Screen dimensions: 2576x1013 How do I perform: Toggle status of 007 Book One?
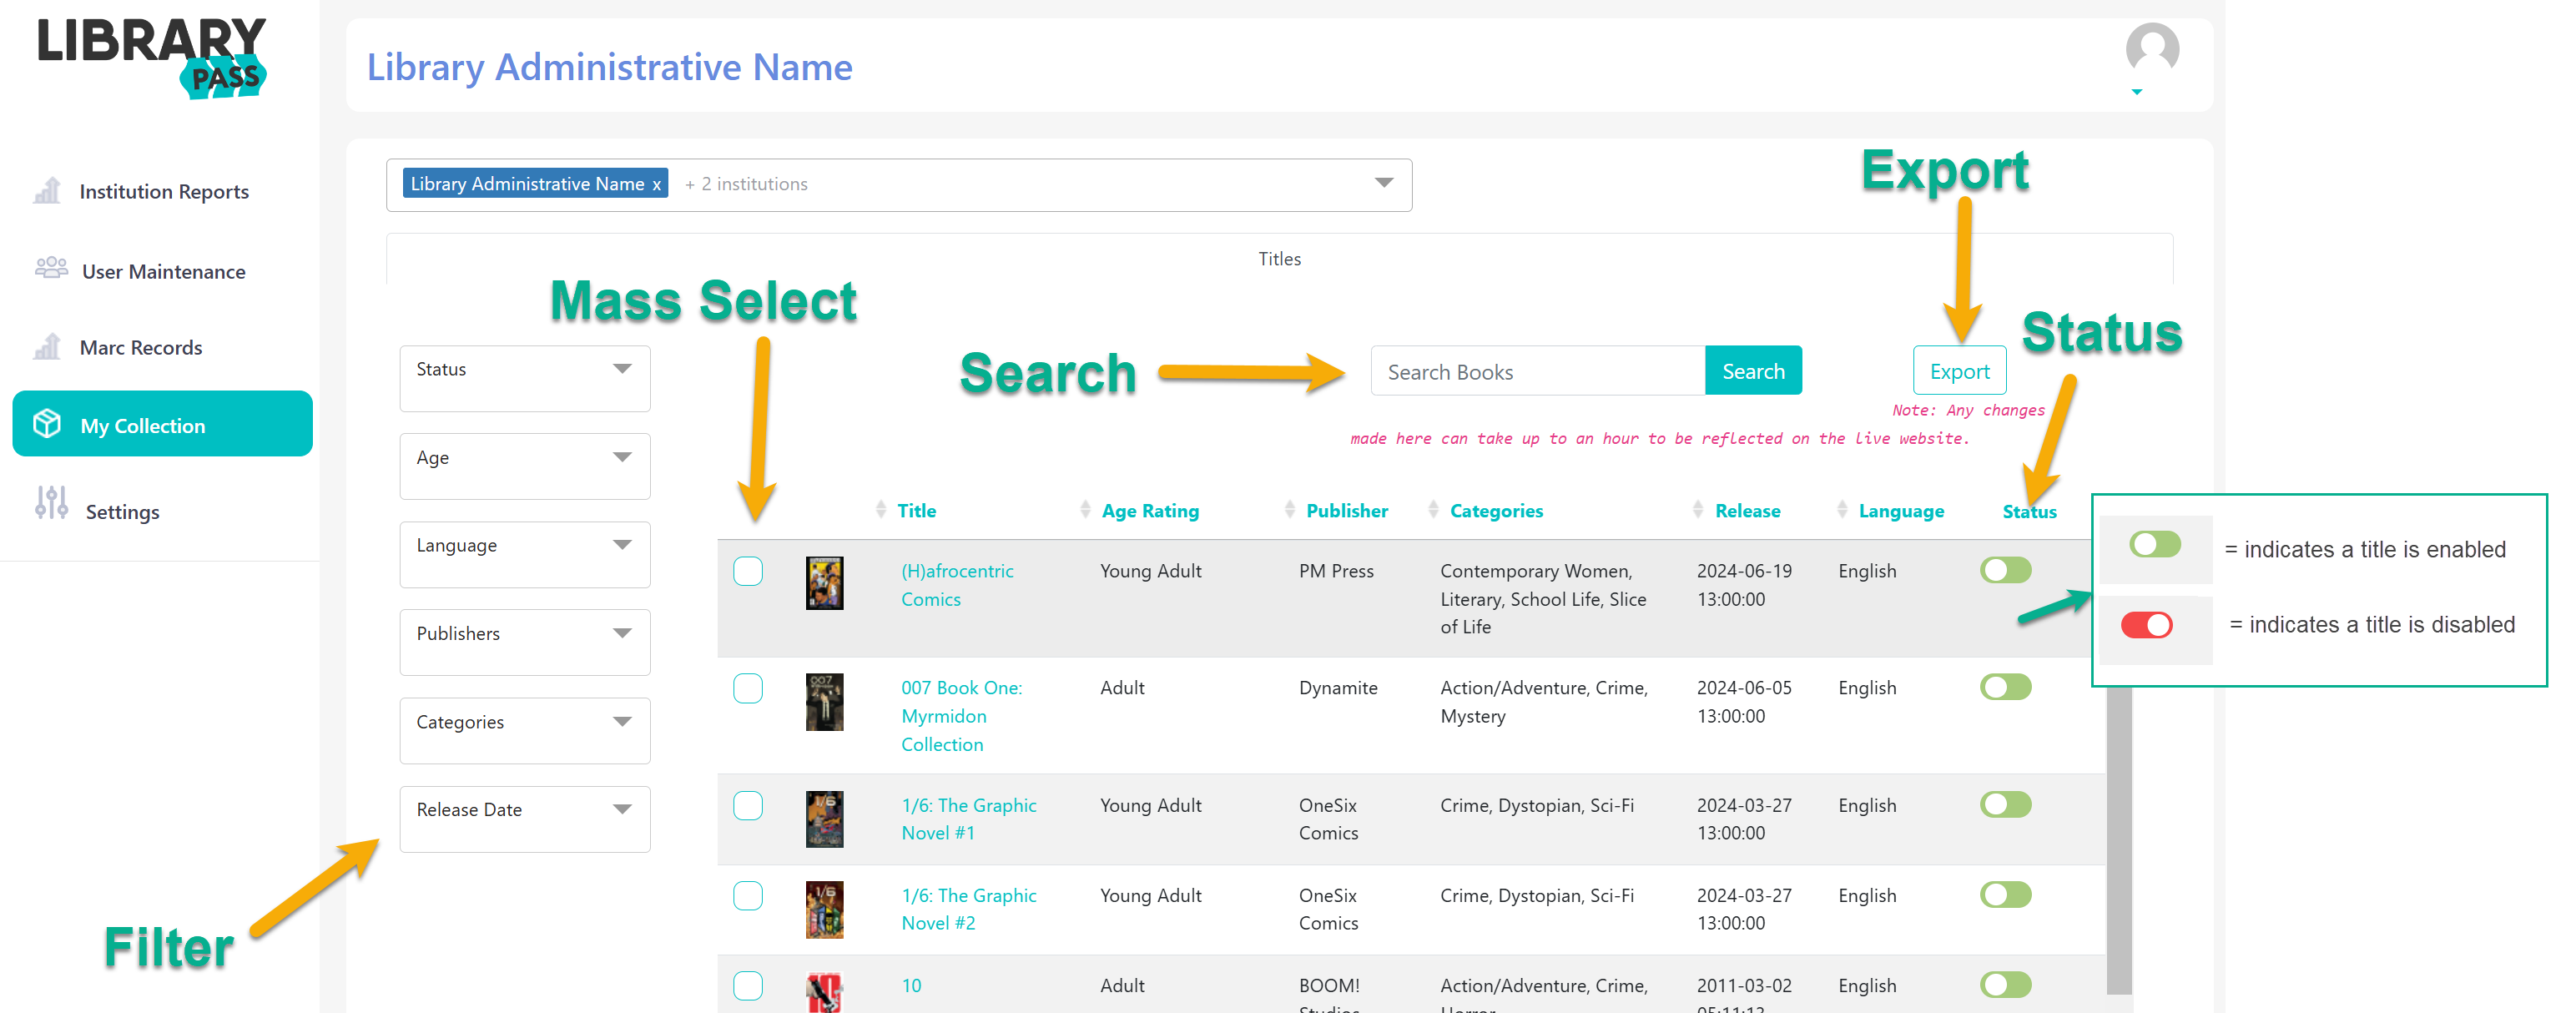point(2005,687)
